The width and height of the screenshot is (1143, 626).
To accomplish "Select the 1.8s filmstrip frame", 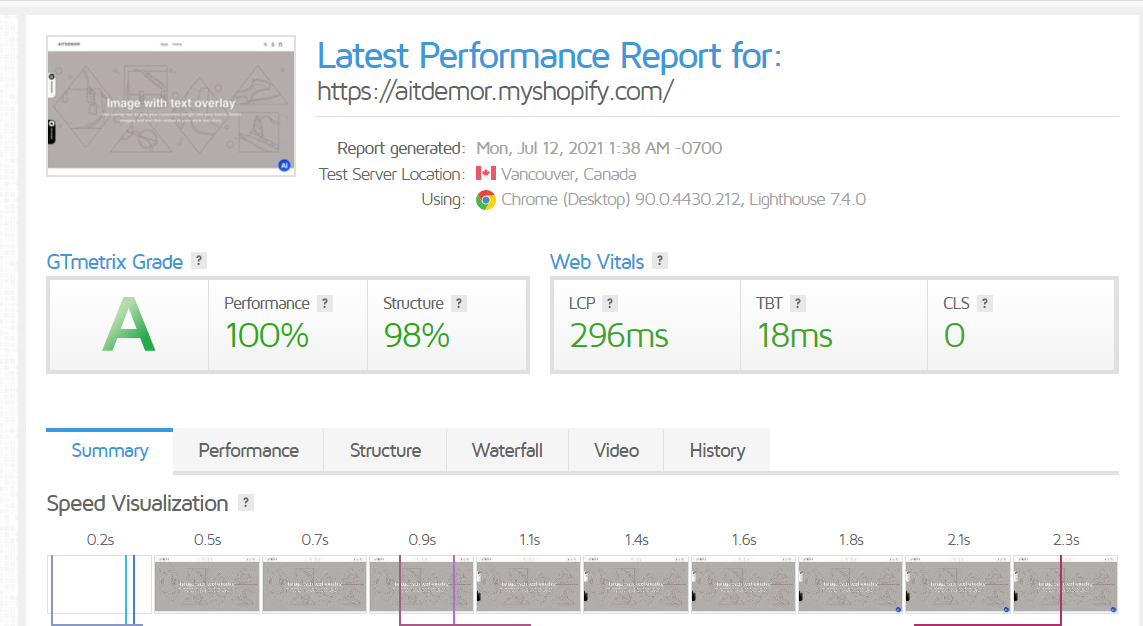I will [x=850, y=584].
